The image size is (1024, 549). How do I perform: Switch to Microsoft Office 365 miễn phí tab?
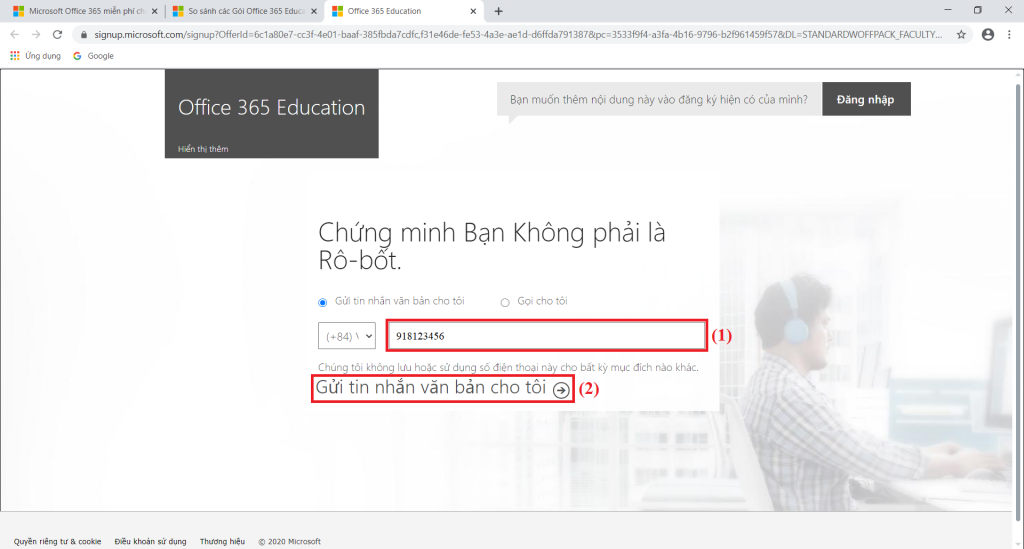tap(85, 11)
